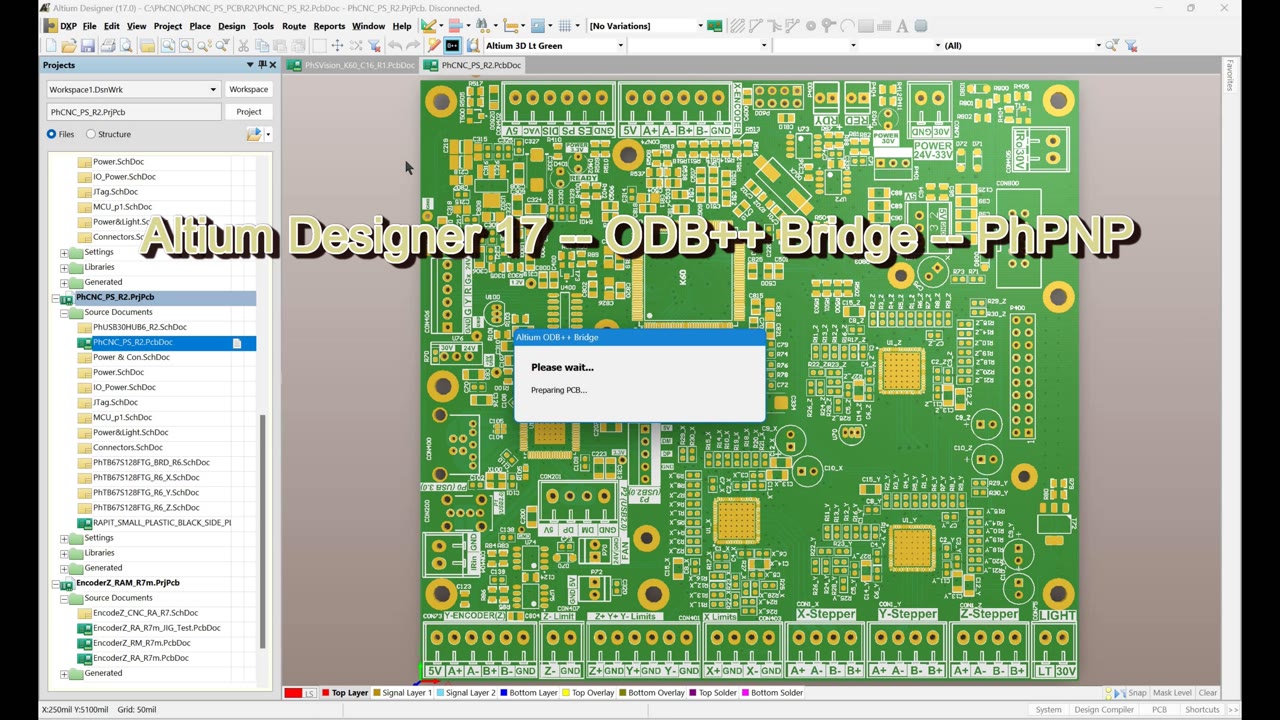Viewport: 1280px width, 720px height.
Task: Open the Design Compiler panel button
Action: tap(1104, 710)
